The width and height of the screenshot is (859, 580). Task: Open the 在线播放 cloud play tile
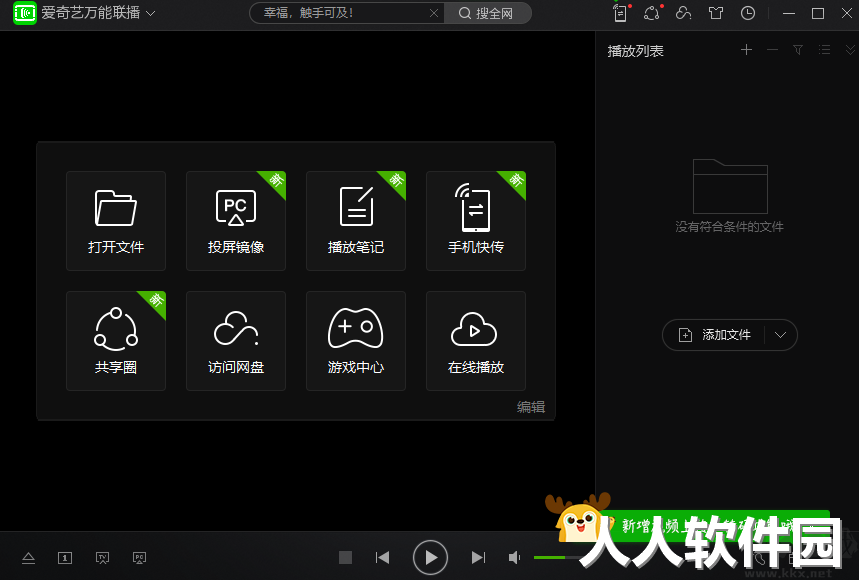pos(476,341)
